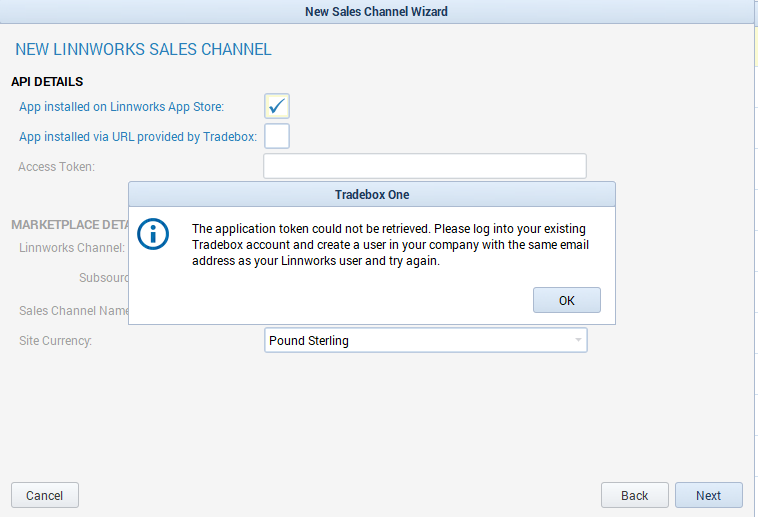This screenshot has height=517, width=758.
Task: Click the token error message text
Action: [x=388, y=245]
